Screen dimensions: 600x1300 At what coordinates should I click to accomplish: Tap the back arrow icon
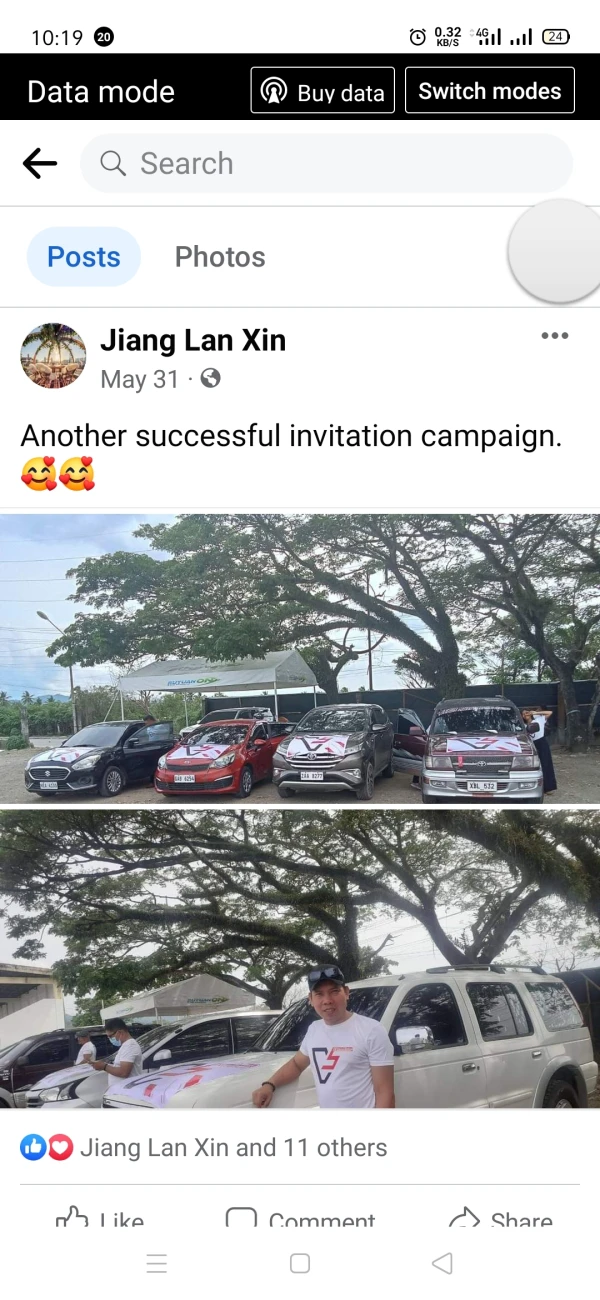tap(40, 163)
